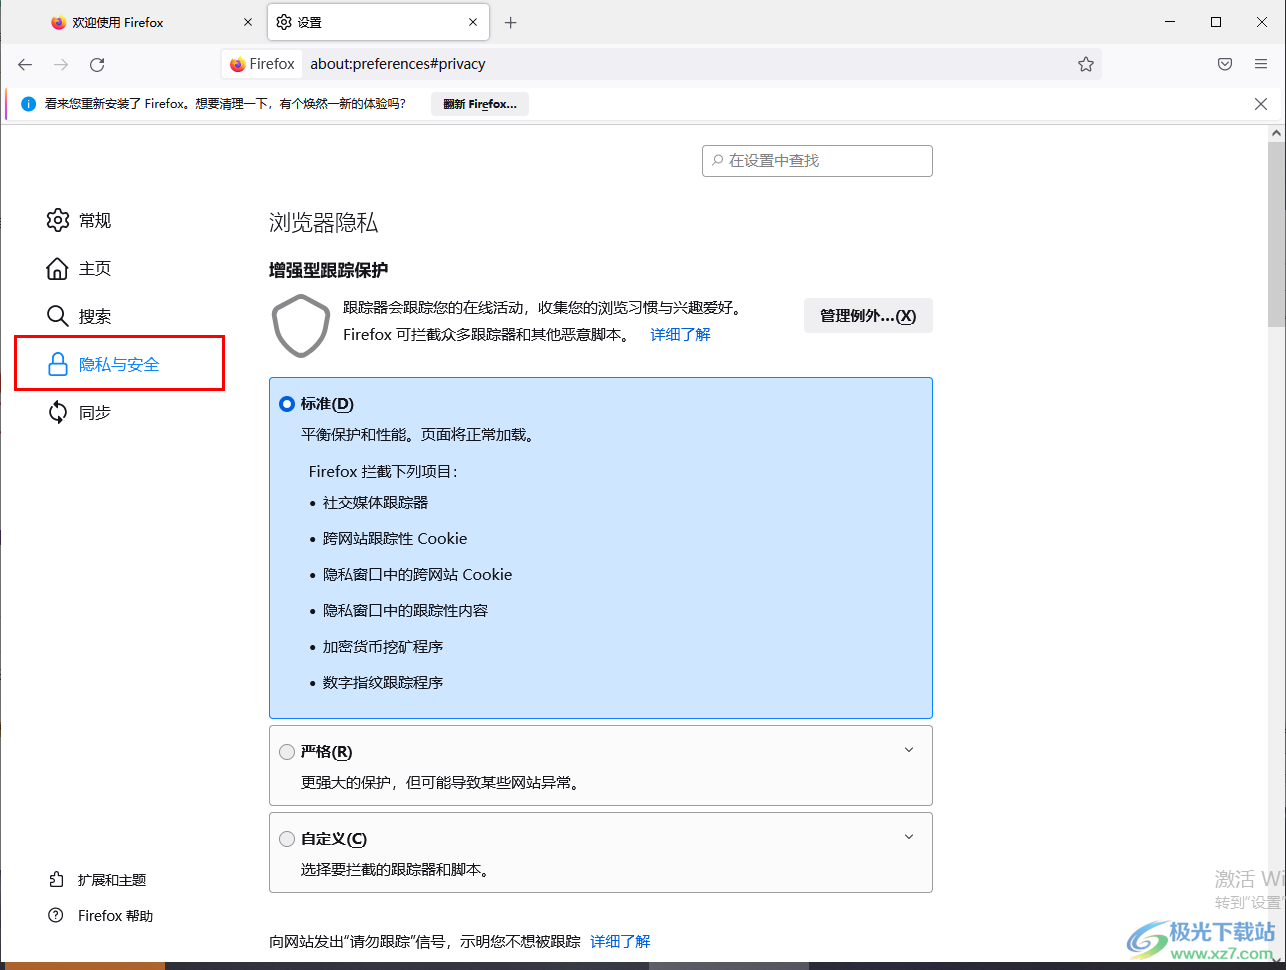Click the Firefox tab favicon

point(59,22)
